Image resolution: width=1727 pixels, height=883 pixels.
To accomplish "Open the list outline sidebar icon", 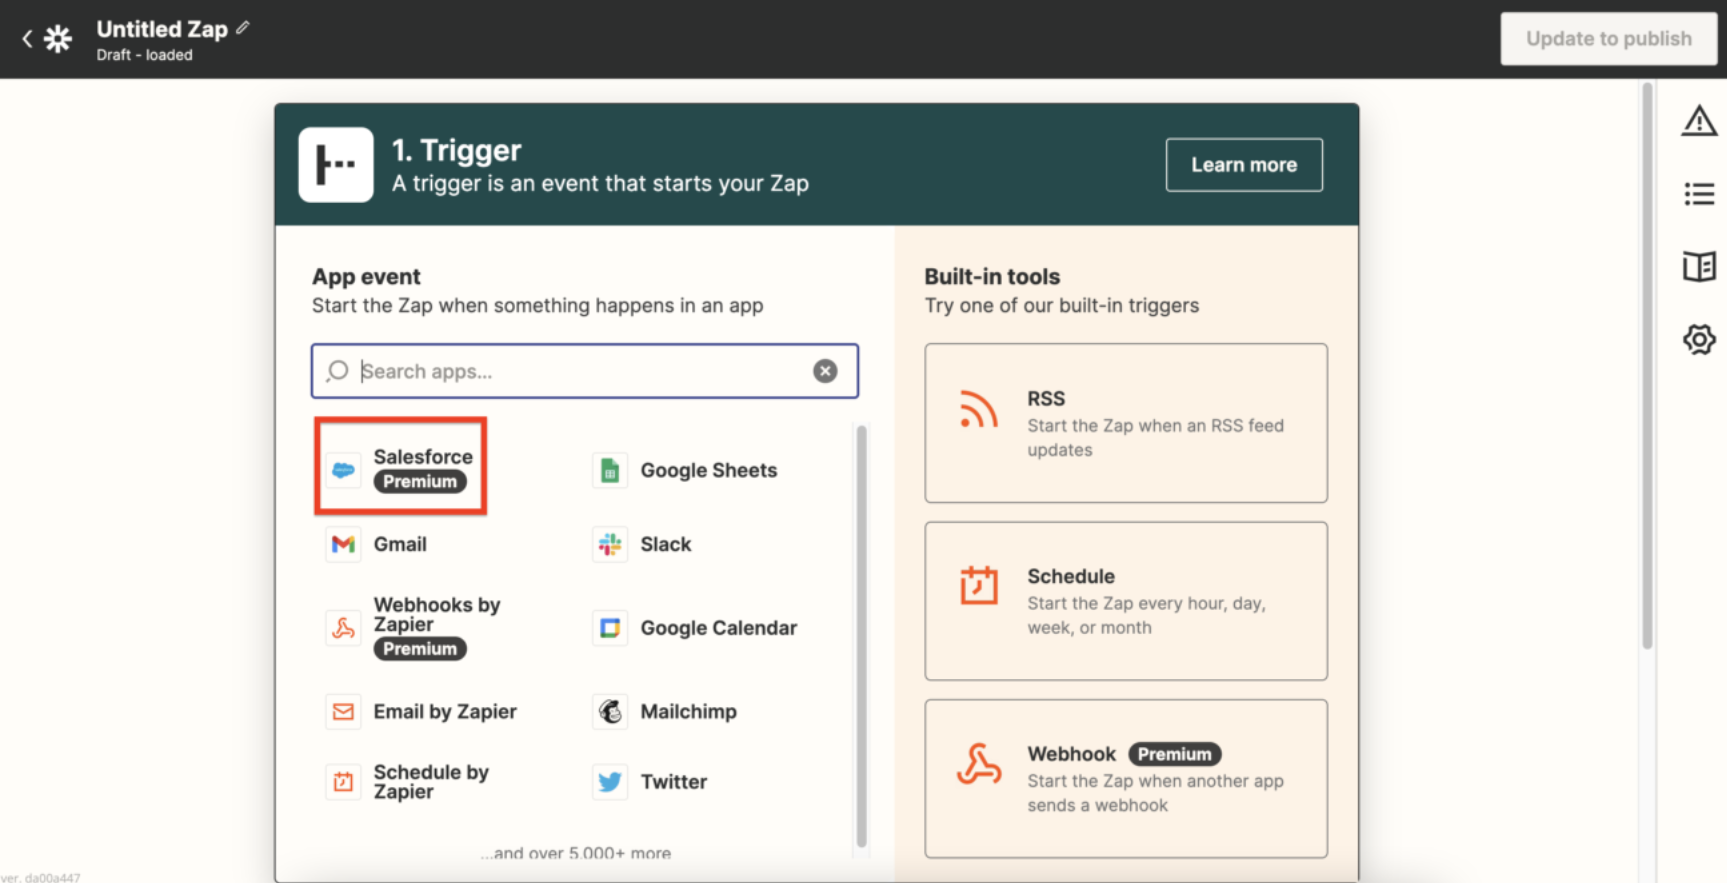I will pos(1699,194).
